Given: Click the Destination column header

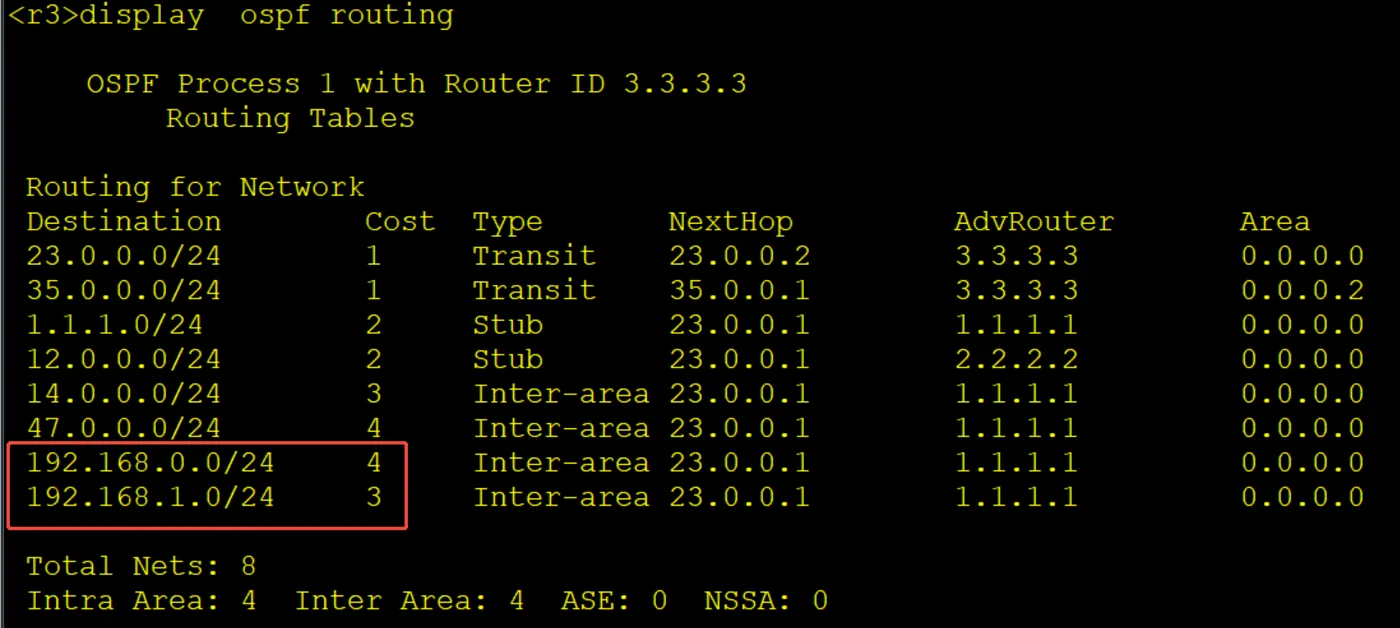Looking at the screenshot, I should point(123,221).
